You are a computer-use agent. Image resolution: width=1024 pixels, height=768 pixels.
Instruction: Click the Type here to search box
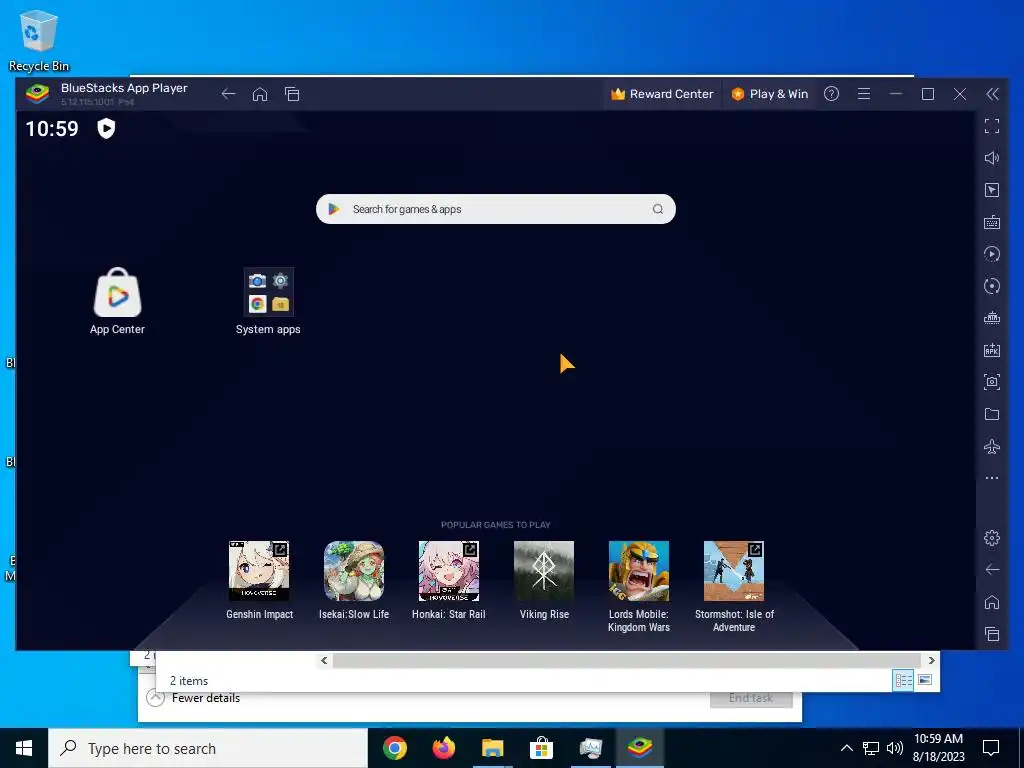pyautogui.click(x=208, y=748)
